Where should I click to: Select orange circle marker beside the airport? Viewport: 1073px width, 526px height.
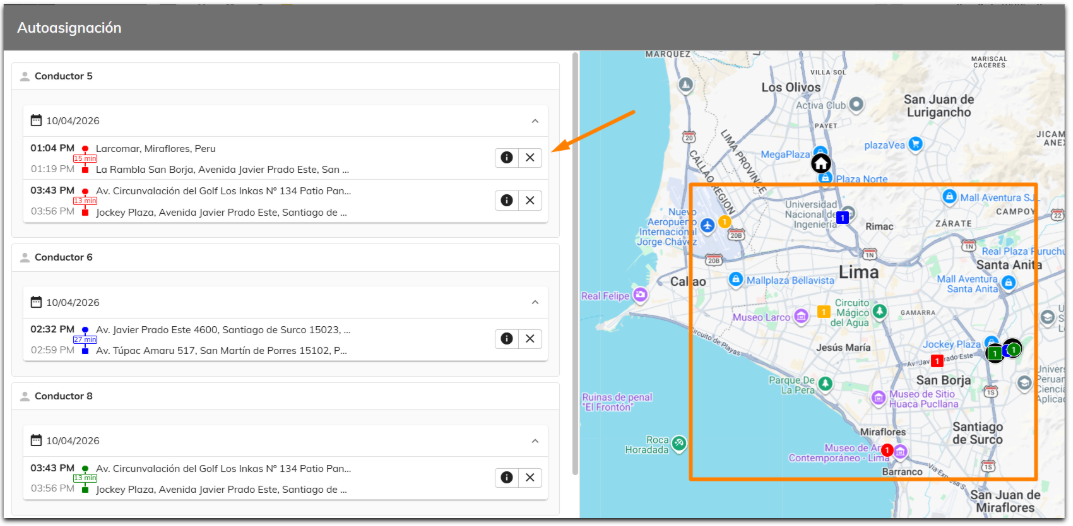tap(724, 222)
